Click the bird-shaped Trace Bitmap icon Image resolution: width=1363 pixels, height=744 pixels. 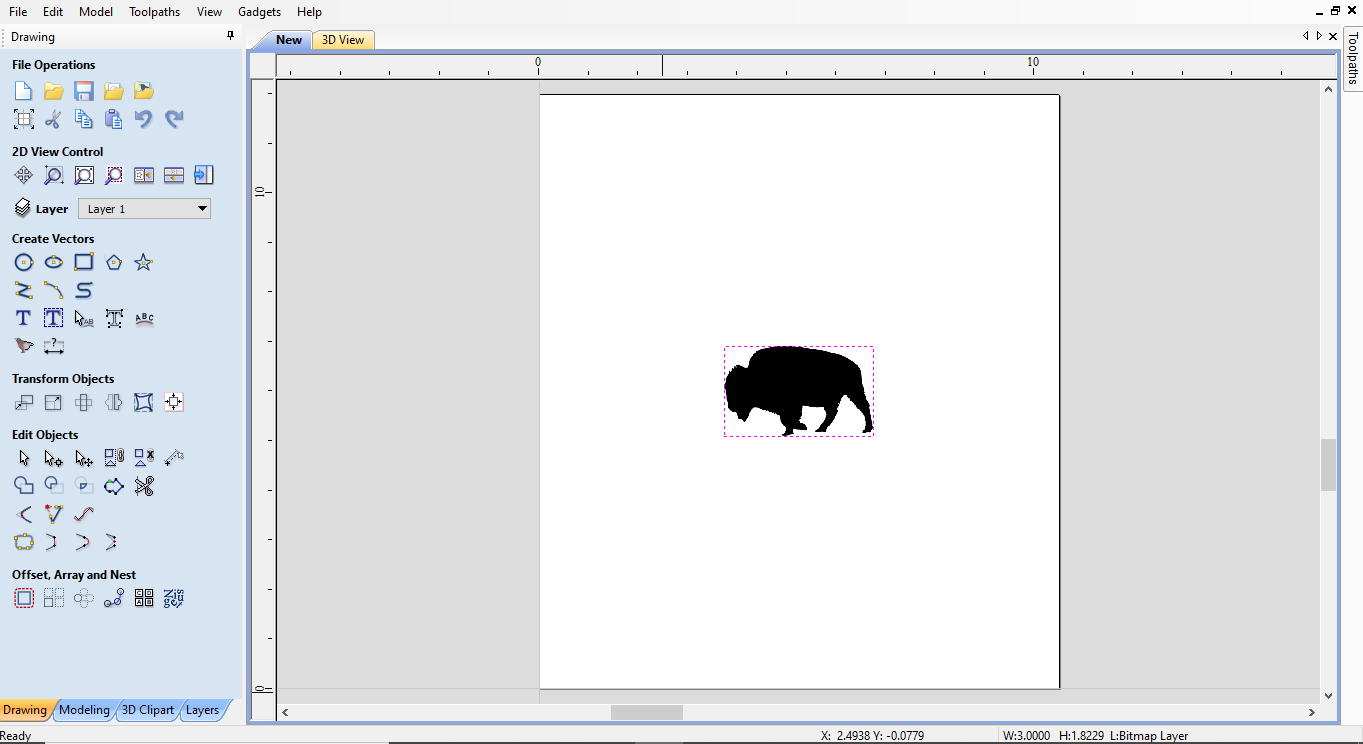pos(23,346)
